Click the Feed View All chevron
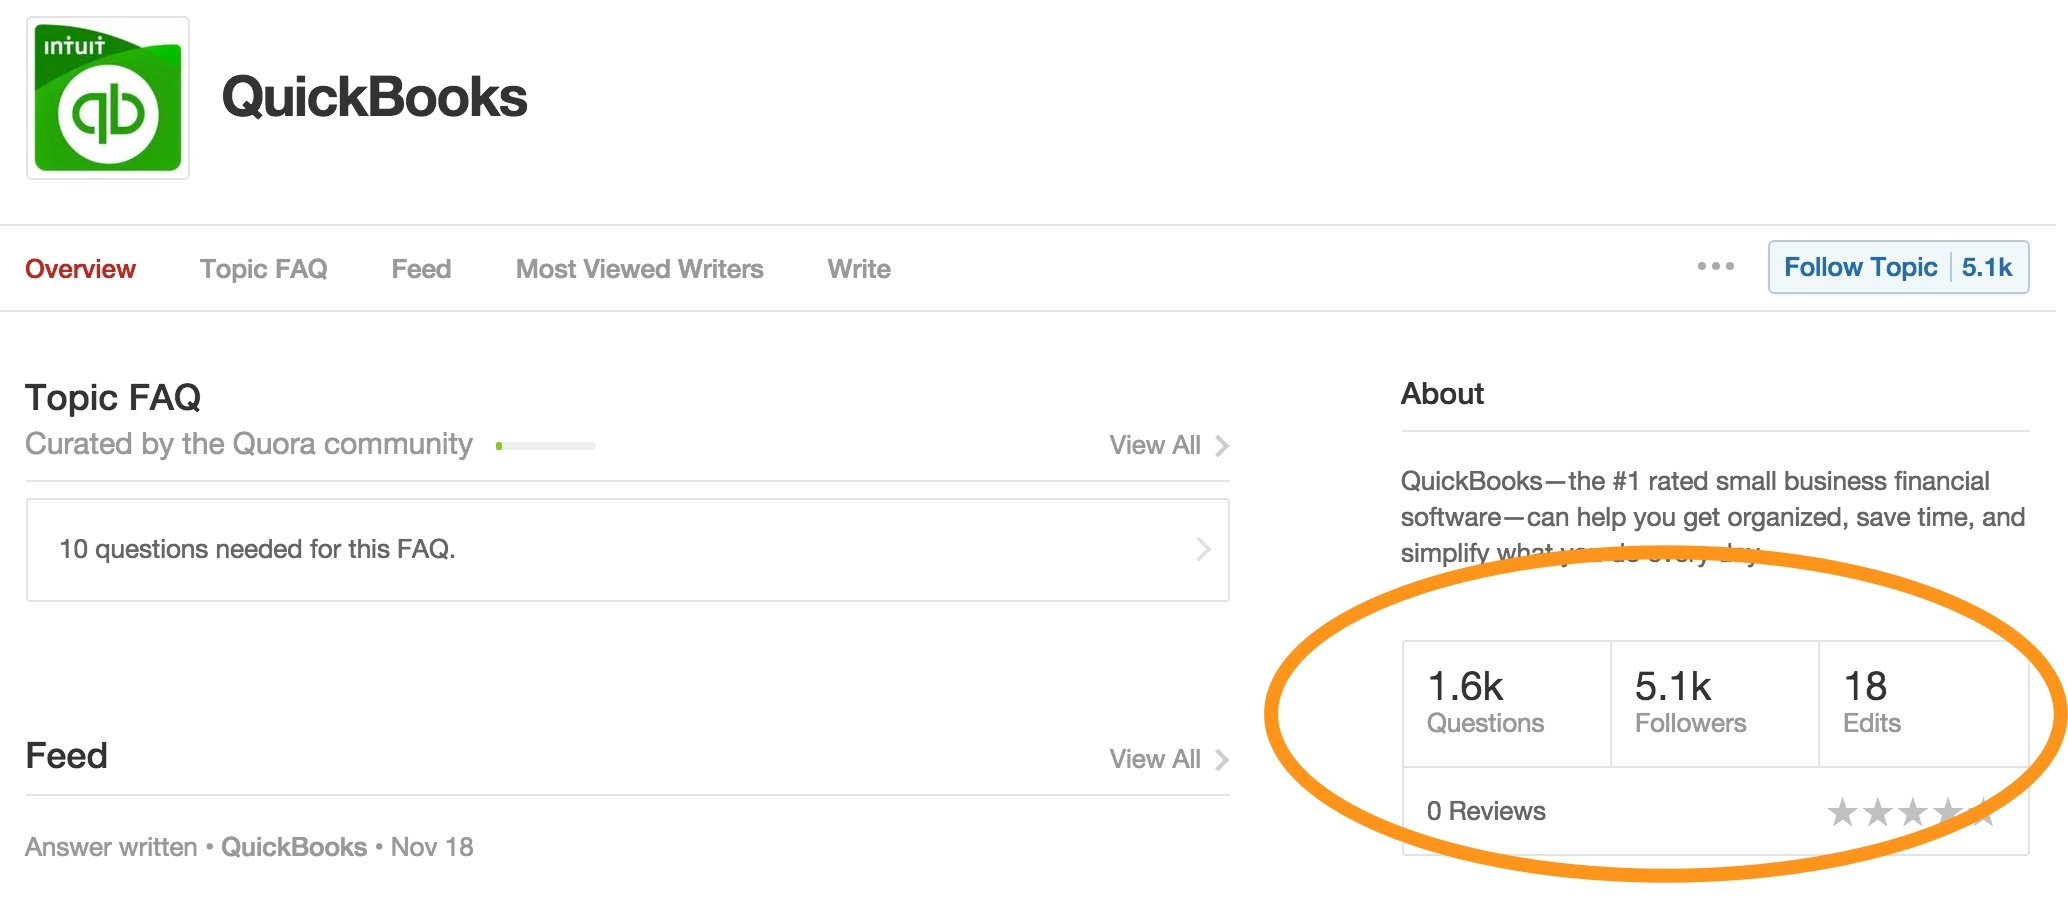Image resolution: width=2068 pixels, height=924 pixels. click(x=1222, y=760)
